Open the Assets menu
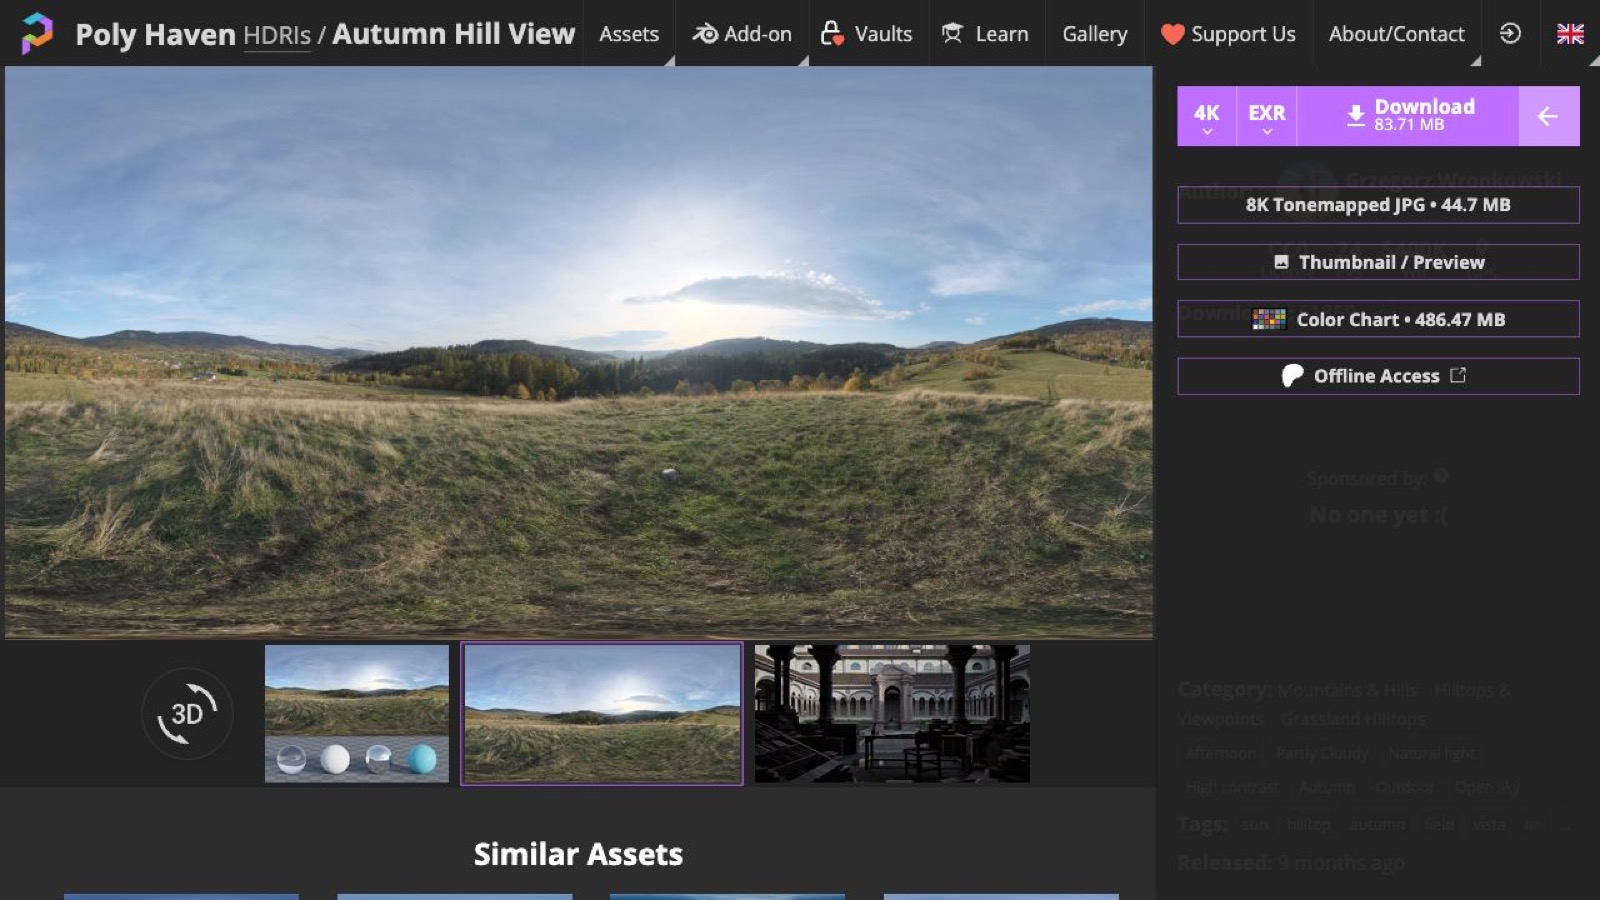Viewport: 1600px width, 900px height. [629, 33]
